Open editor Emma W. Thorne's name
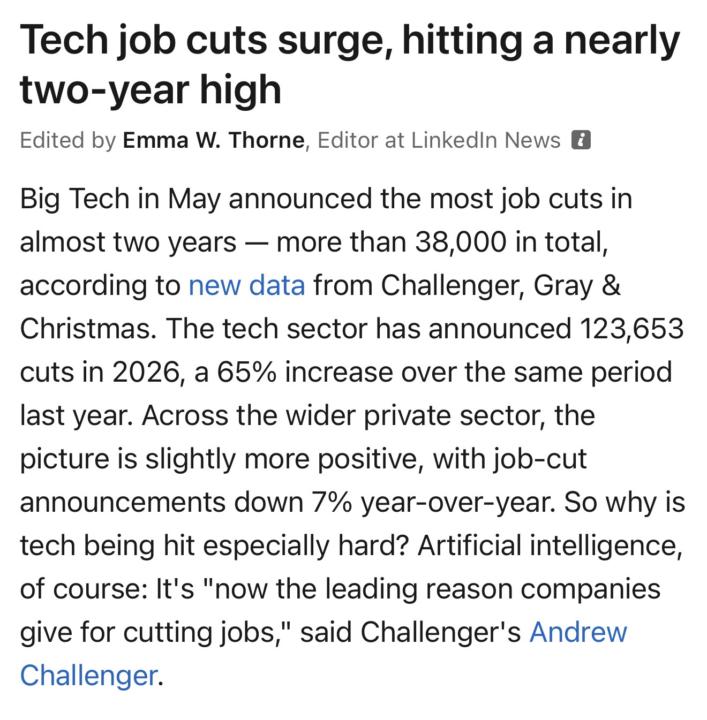This screenshot has width=707, height=720. pos(213,140)
